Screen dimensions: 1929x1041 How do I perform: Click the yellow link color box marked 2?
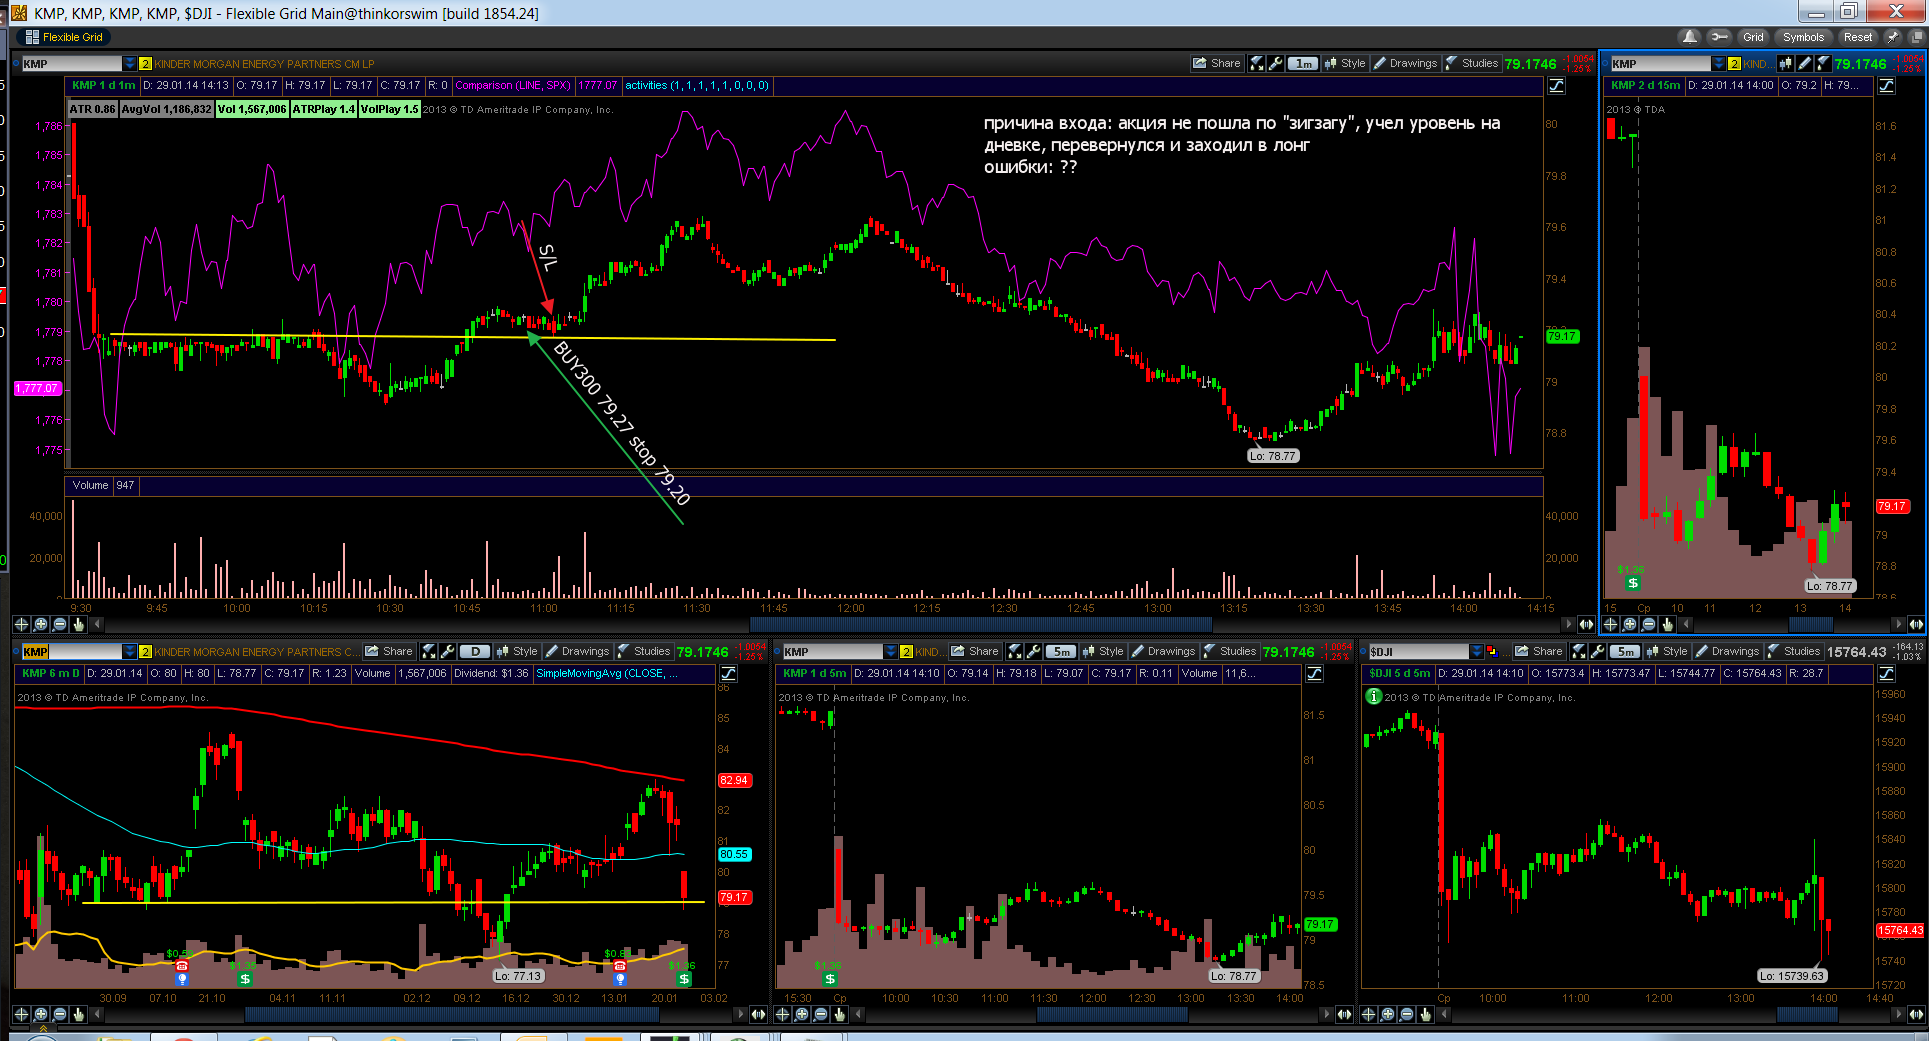click(145, 63)
